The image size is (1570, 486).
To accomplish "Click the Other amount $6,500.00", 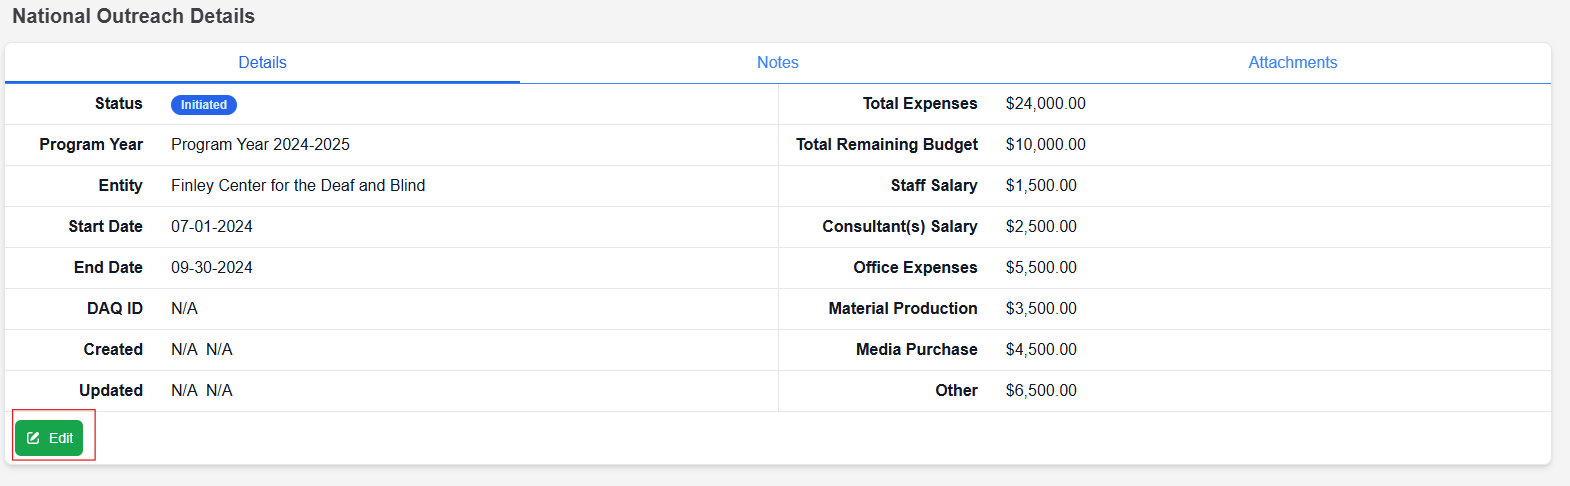I will coord(1041,390).
